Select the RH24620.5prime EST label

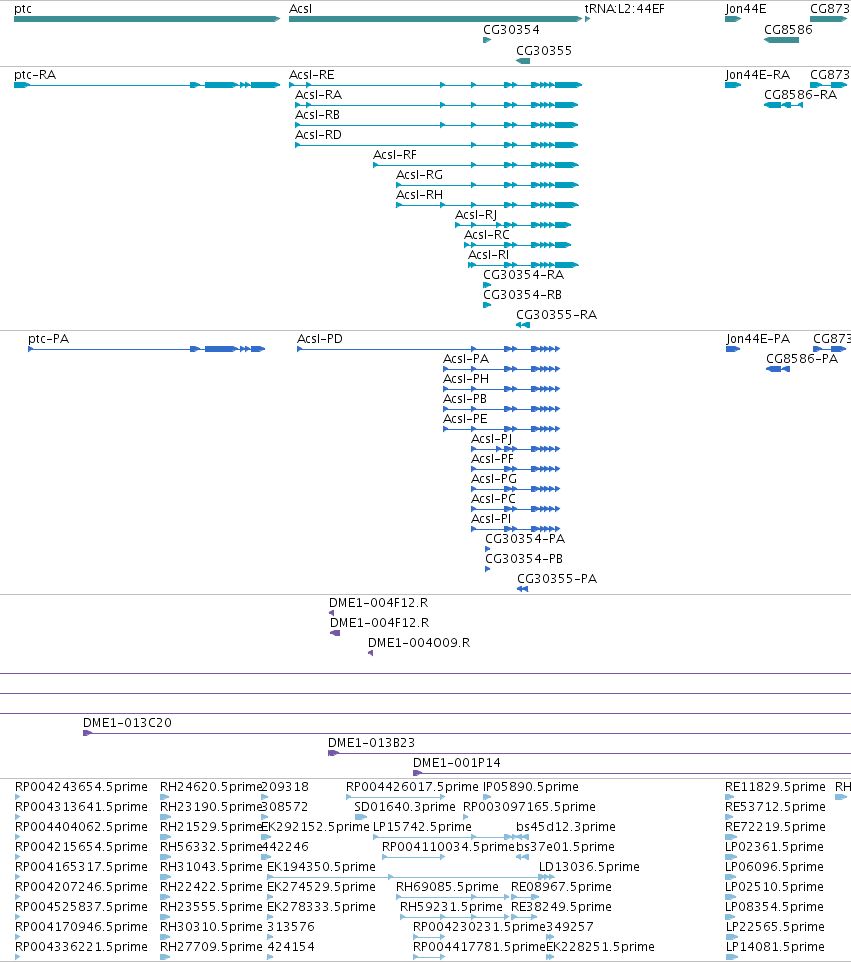[211, 787]
